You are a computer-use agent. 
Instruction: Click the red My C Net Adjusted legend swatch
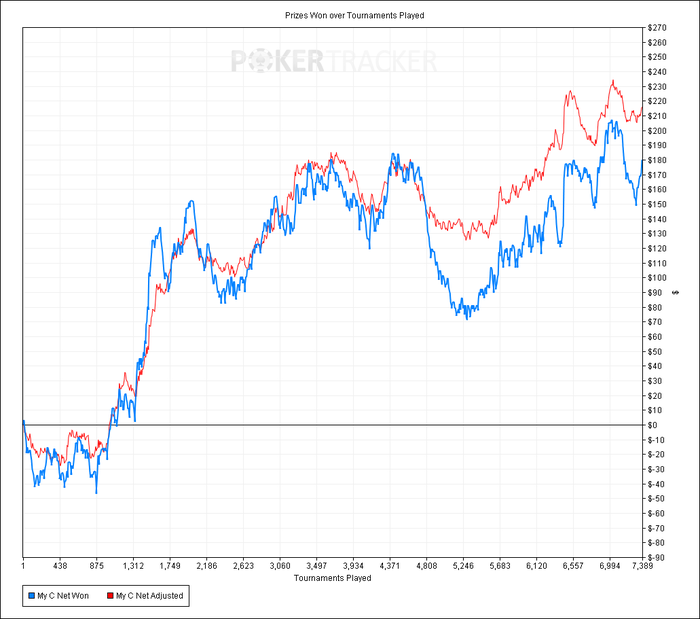[x=110, y=596]
